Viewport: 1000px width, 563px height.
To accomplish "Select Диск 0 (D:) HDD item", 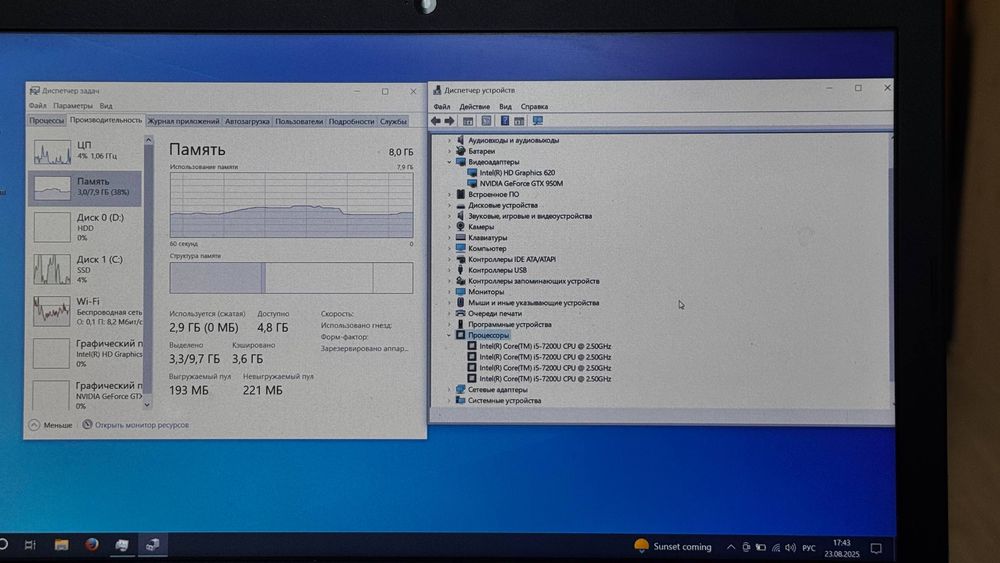I will coord(85,227).
